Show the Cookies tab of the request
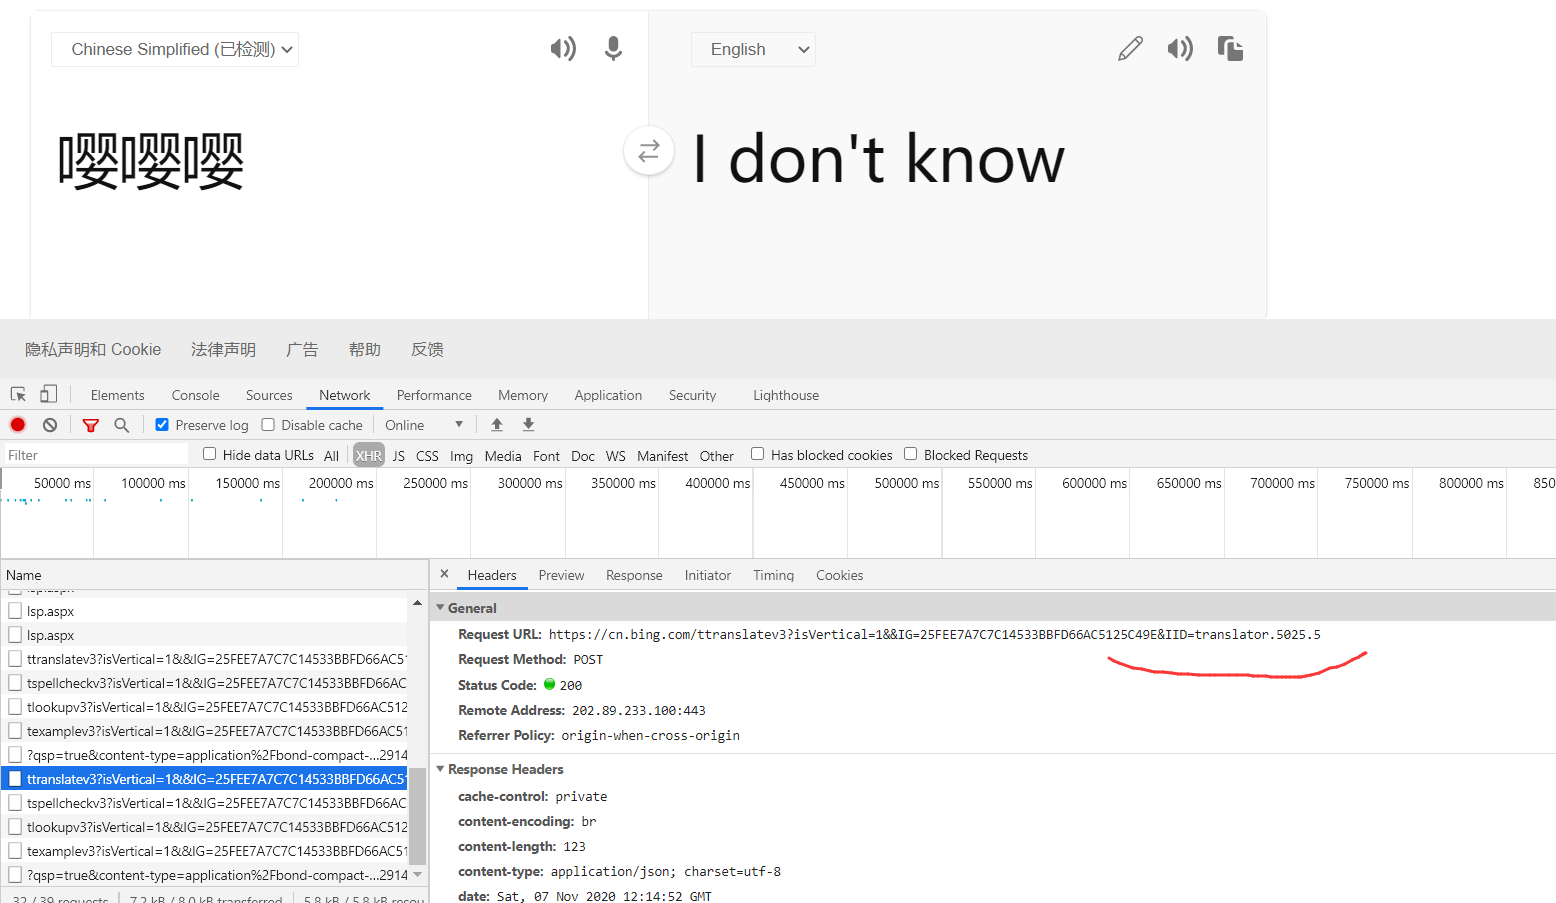Screen dimensions: 1556x903 point(839,575)
